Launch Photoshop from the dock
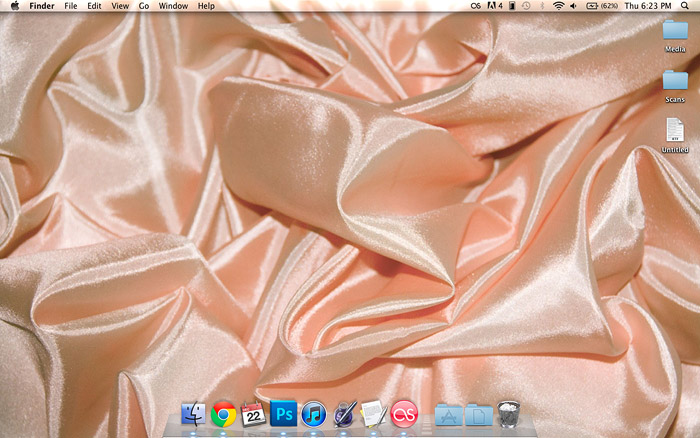The width and height of the screenshot is (700, 438). 284,413
